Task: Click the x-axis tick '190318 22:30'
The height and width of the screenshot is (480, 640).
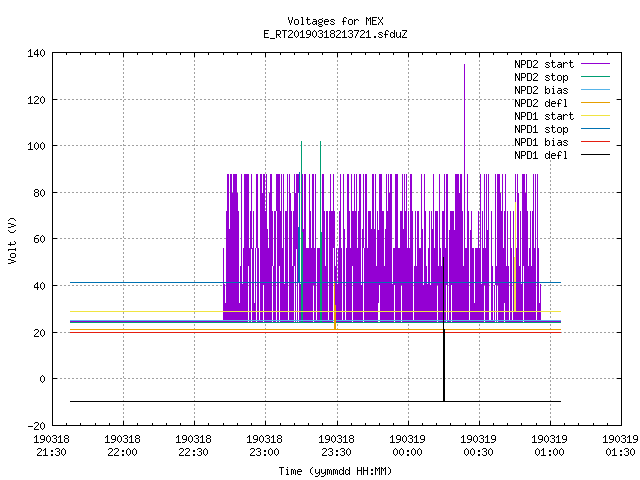Action: point(193,446)
